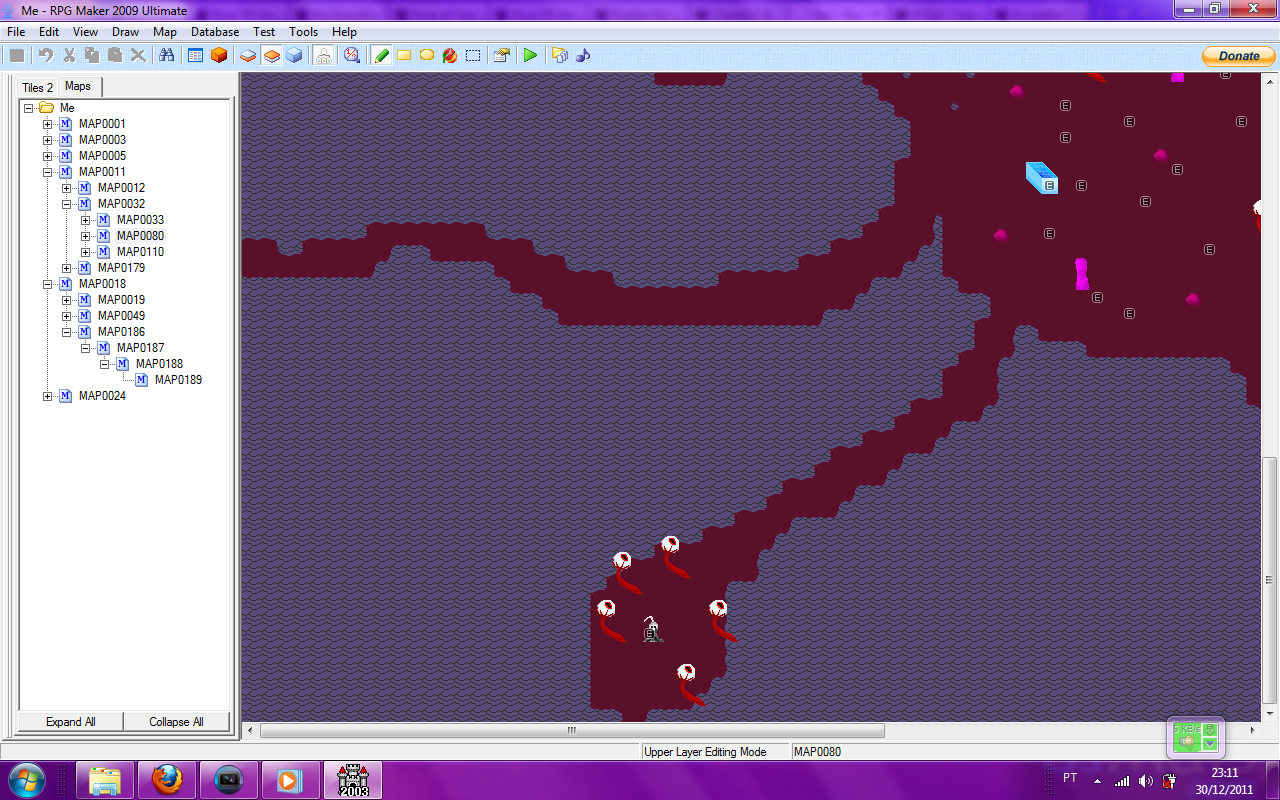Select the Pencil draw tool

(381, 56)
